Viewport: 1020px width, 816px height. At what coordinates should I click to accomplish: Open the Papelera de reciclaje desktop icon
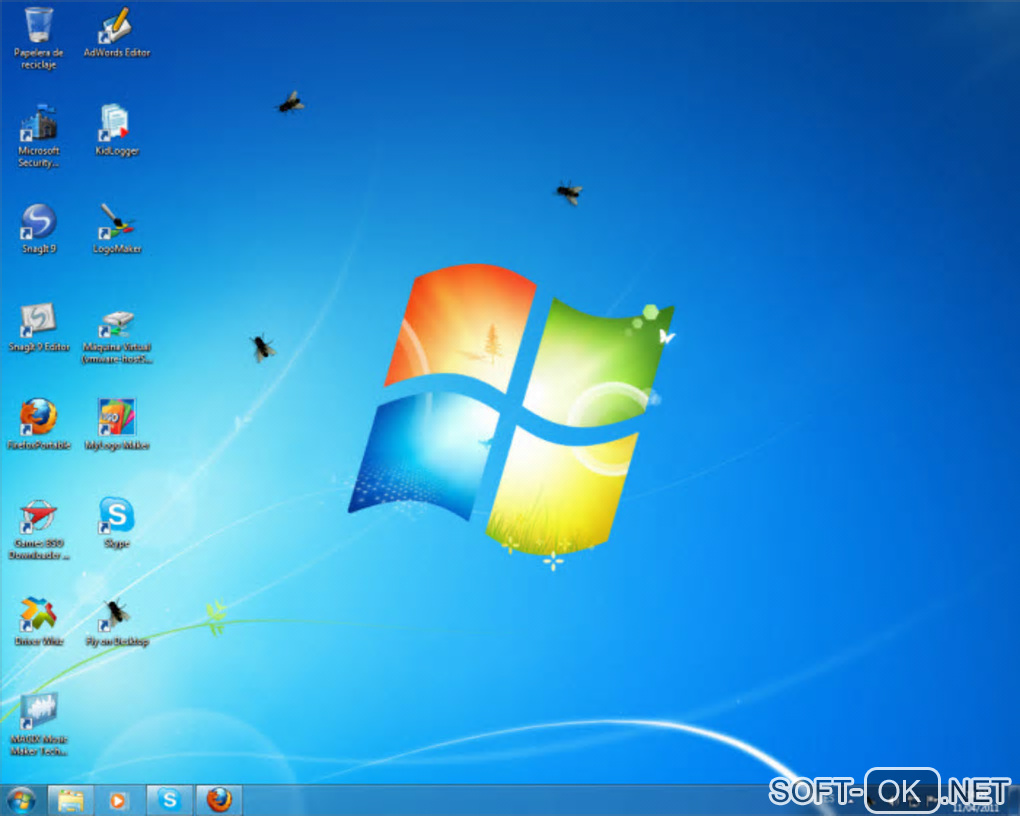(38, 38)
